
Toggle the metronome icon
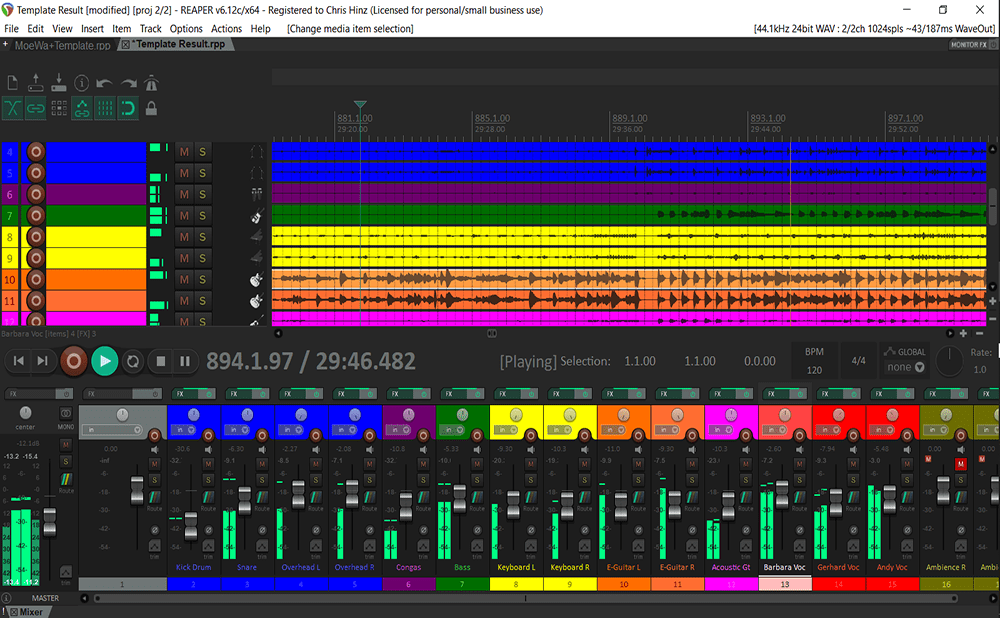click(151, 83)
